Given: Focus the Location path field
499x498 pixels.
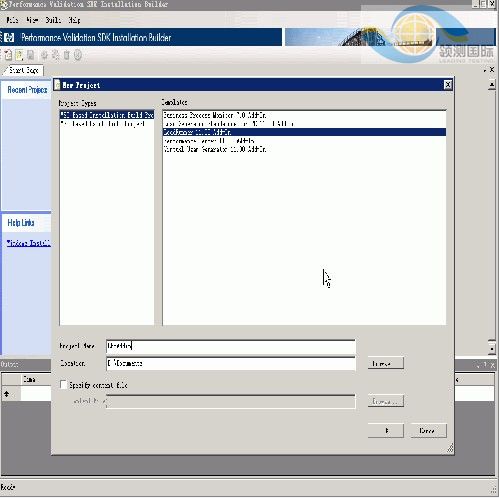Looking at the screenshot, I should 231,363.
